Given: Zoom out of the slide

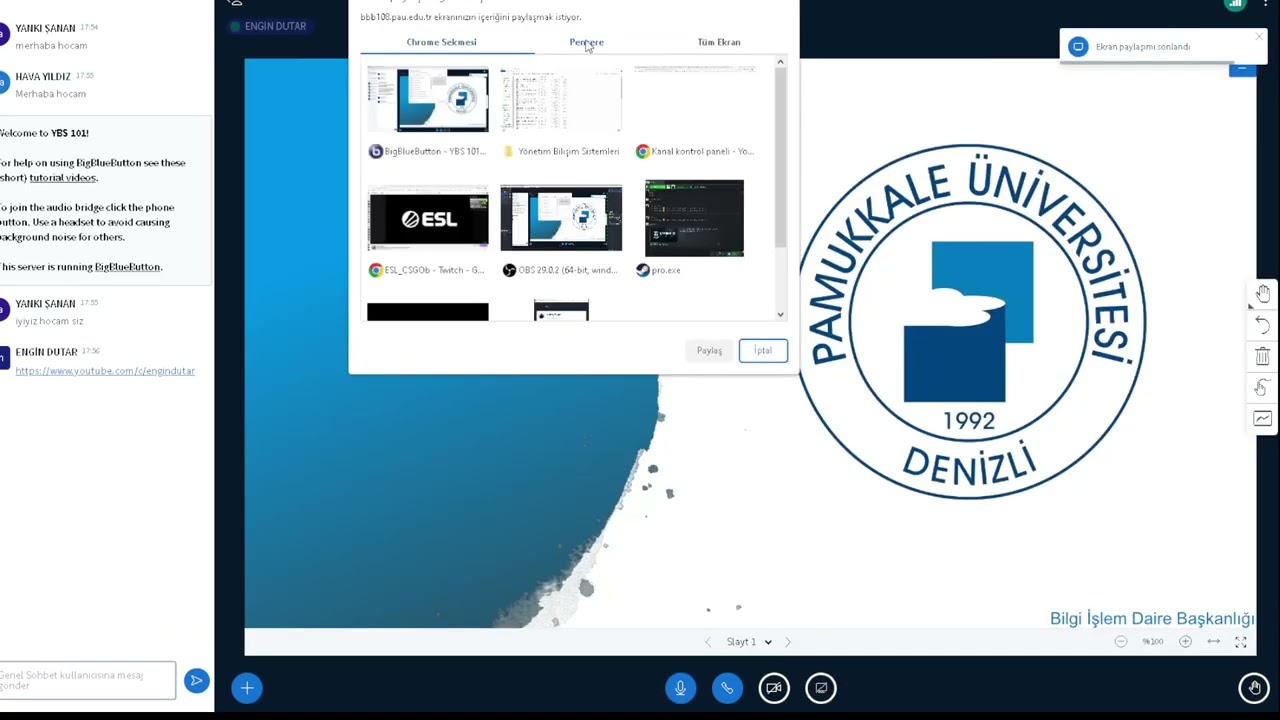Looking at the screenshot, I should click(x=1121, y=642).
